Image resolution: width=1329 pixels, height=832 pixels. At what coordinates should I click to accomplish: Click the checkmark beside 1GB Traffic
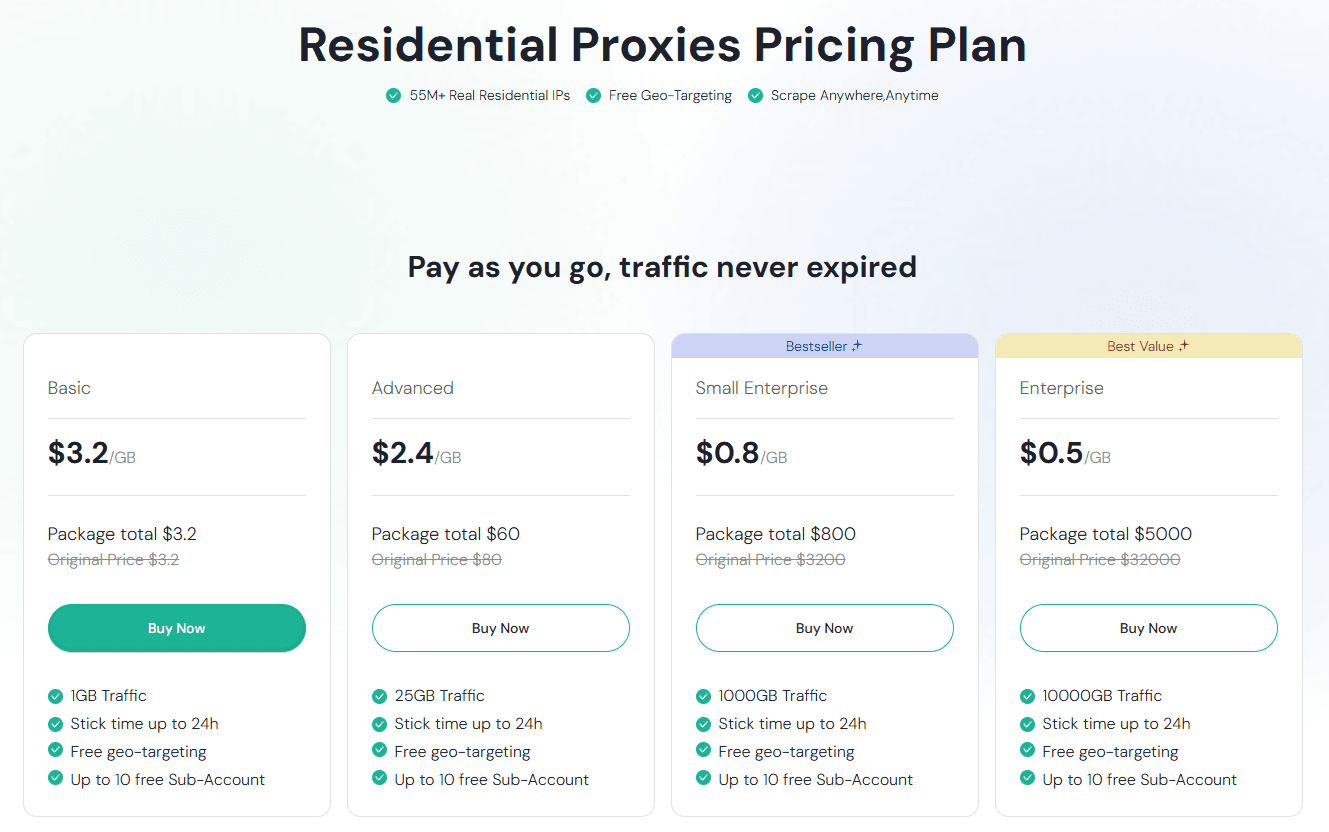(55, 696)
